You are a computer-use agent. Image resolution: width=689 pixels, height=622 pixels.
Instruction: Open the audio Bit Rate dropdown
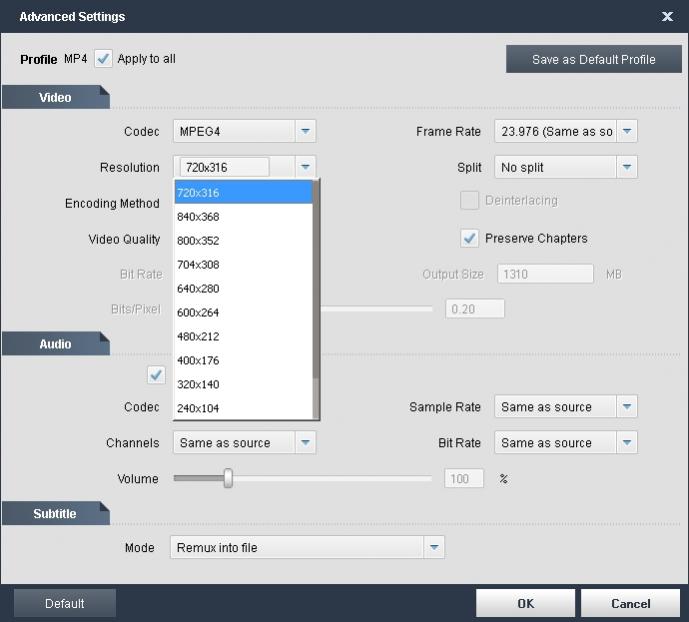(x=566, y=443)
